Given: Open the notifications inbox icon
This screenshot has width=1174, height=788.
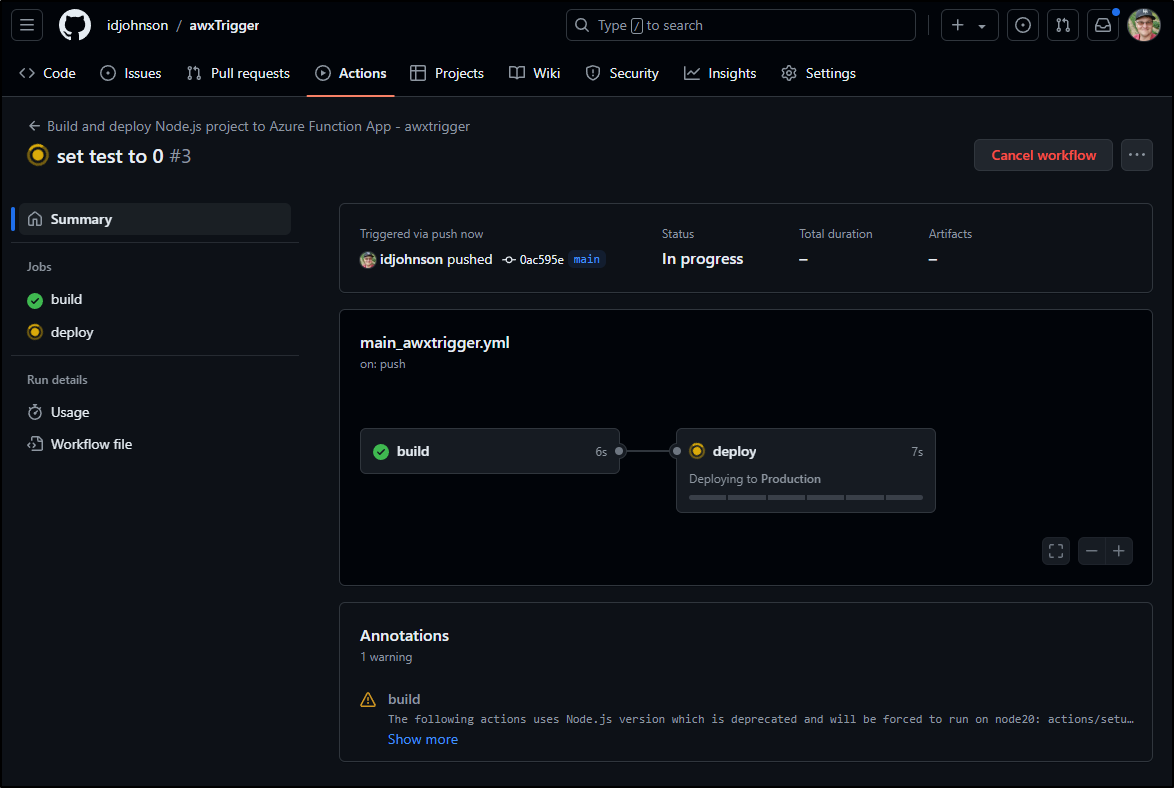Looking at the screenshot, I should click(1103, 25).
